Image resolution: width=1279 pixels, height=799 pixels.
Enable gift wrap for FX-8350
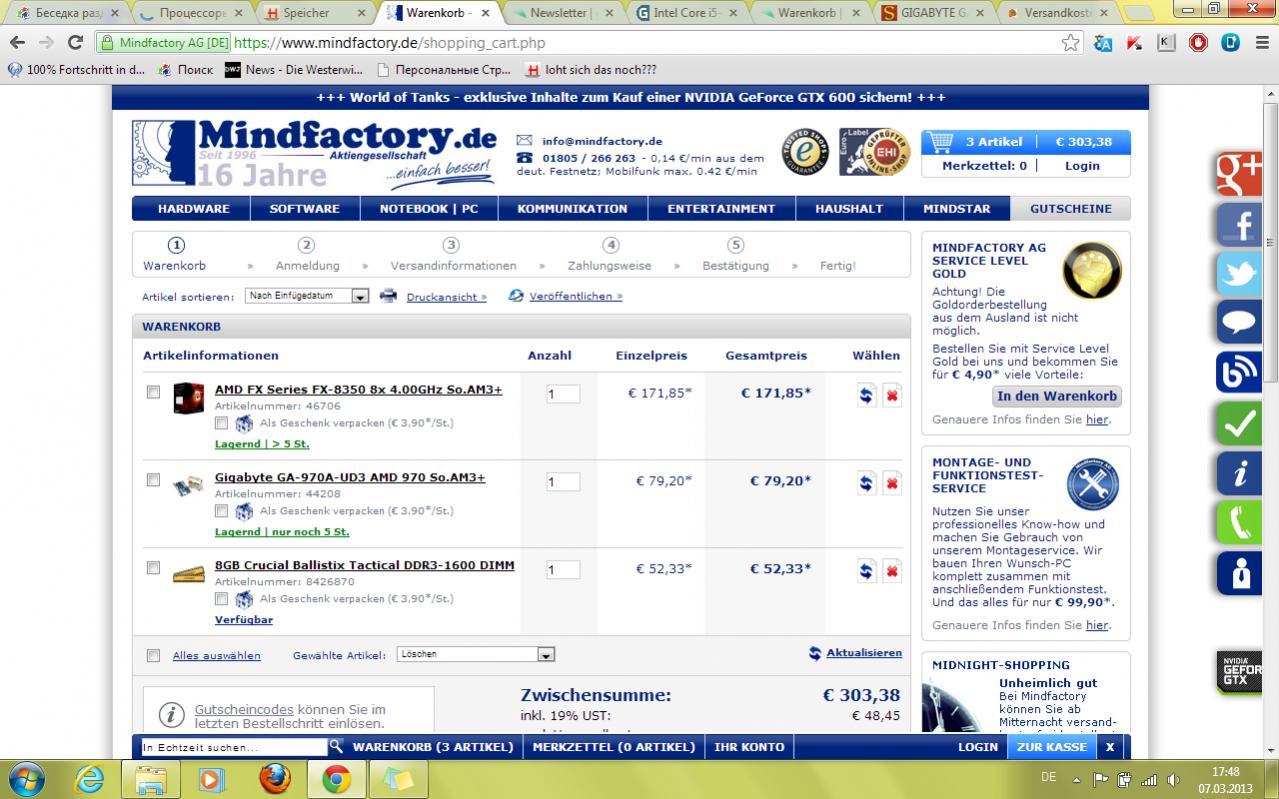click(x=221, y=423)
